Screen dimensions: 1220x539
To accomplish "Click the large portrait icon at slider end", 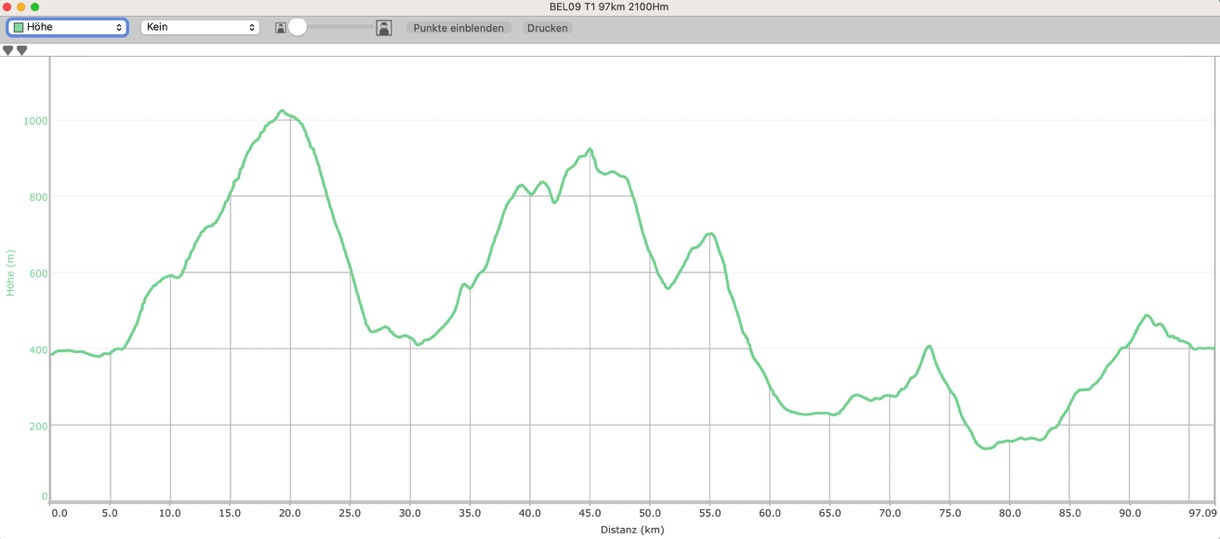I will click(x=384, y=28).
